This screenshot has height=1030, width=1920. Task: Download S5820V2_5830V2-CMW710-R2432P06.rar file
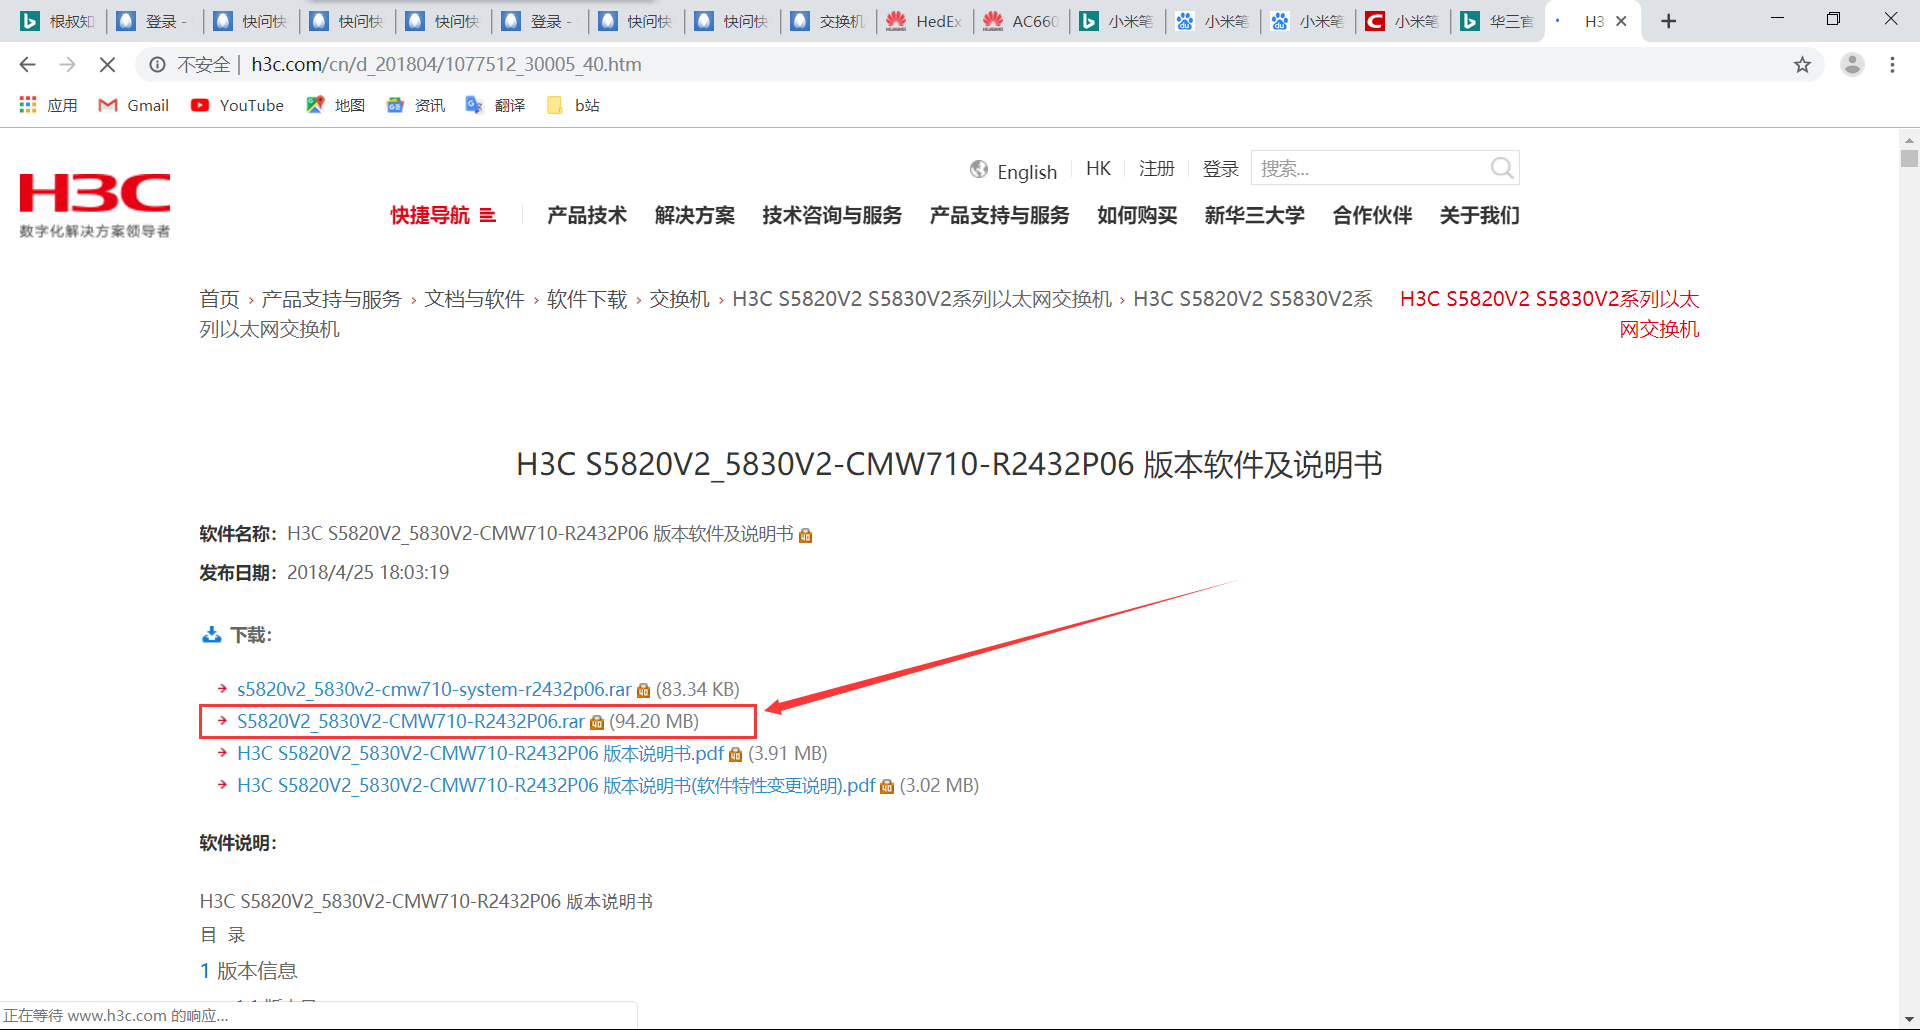(x=410, y=721)
